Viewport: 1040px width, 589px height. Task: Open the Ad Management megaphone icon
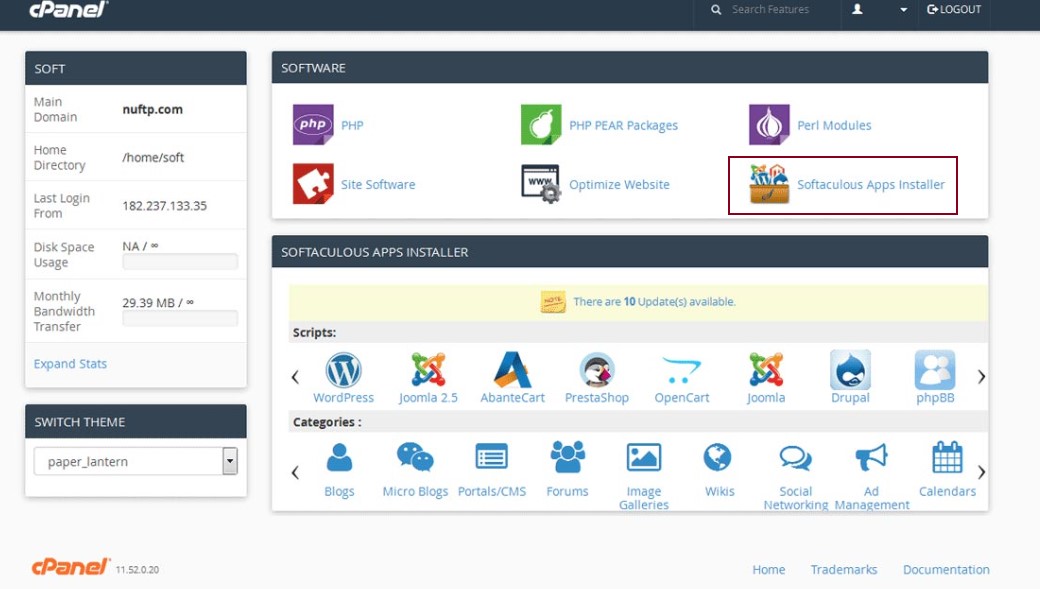pos(871,458)
